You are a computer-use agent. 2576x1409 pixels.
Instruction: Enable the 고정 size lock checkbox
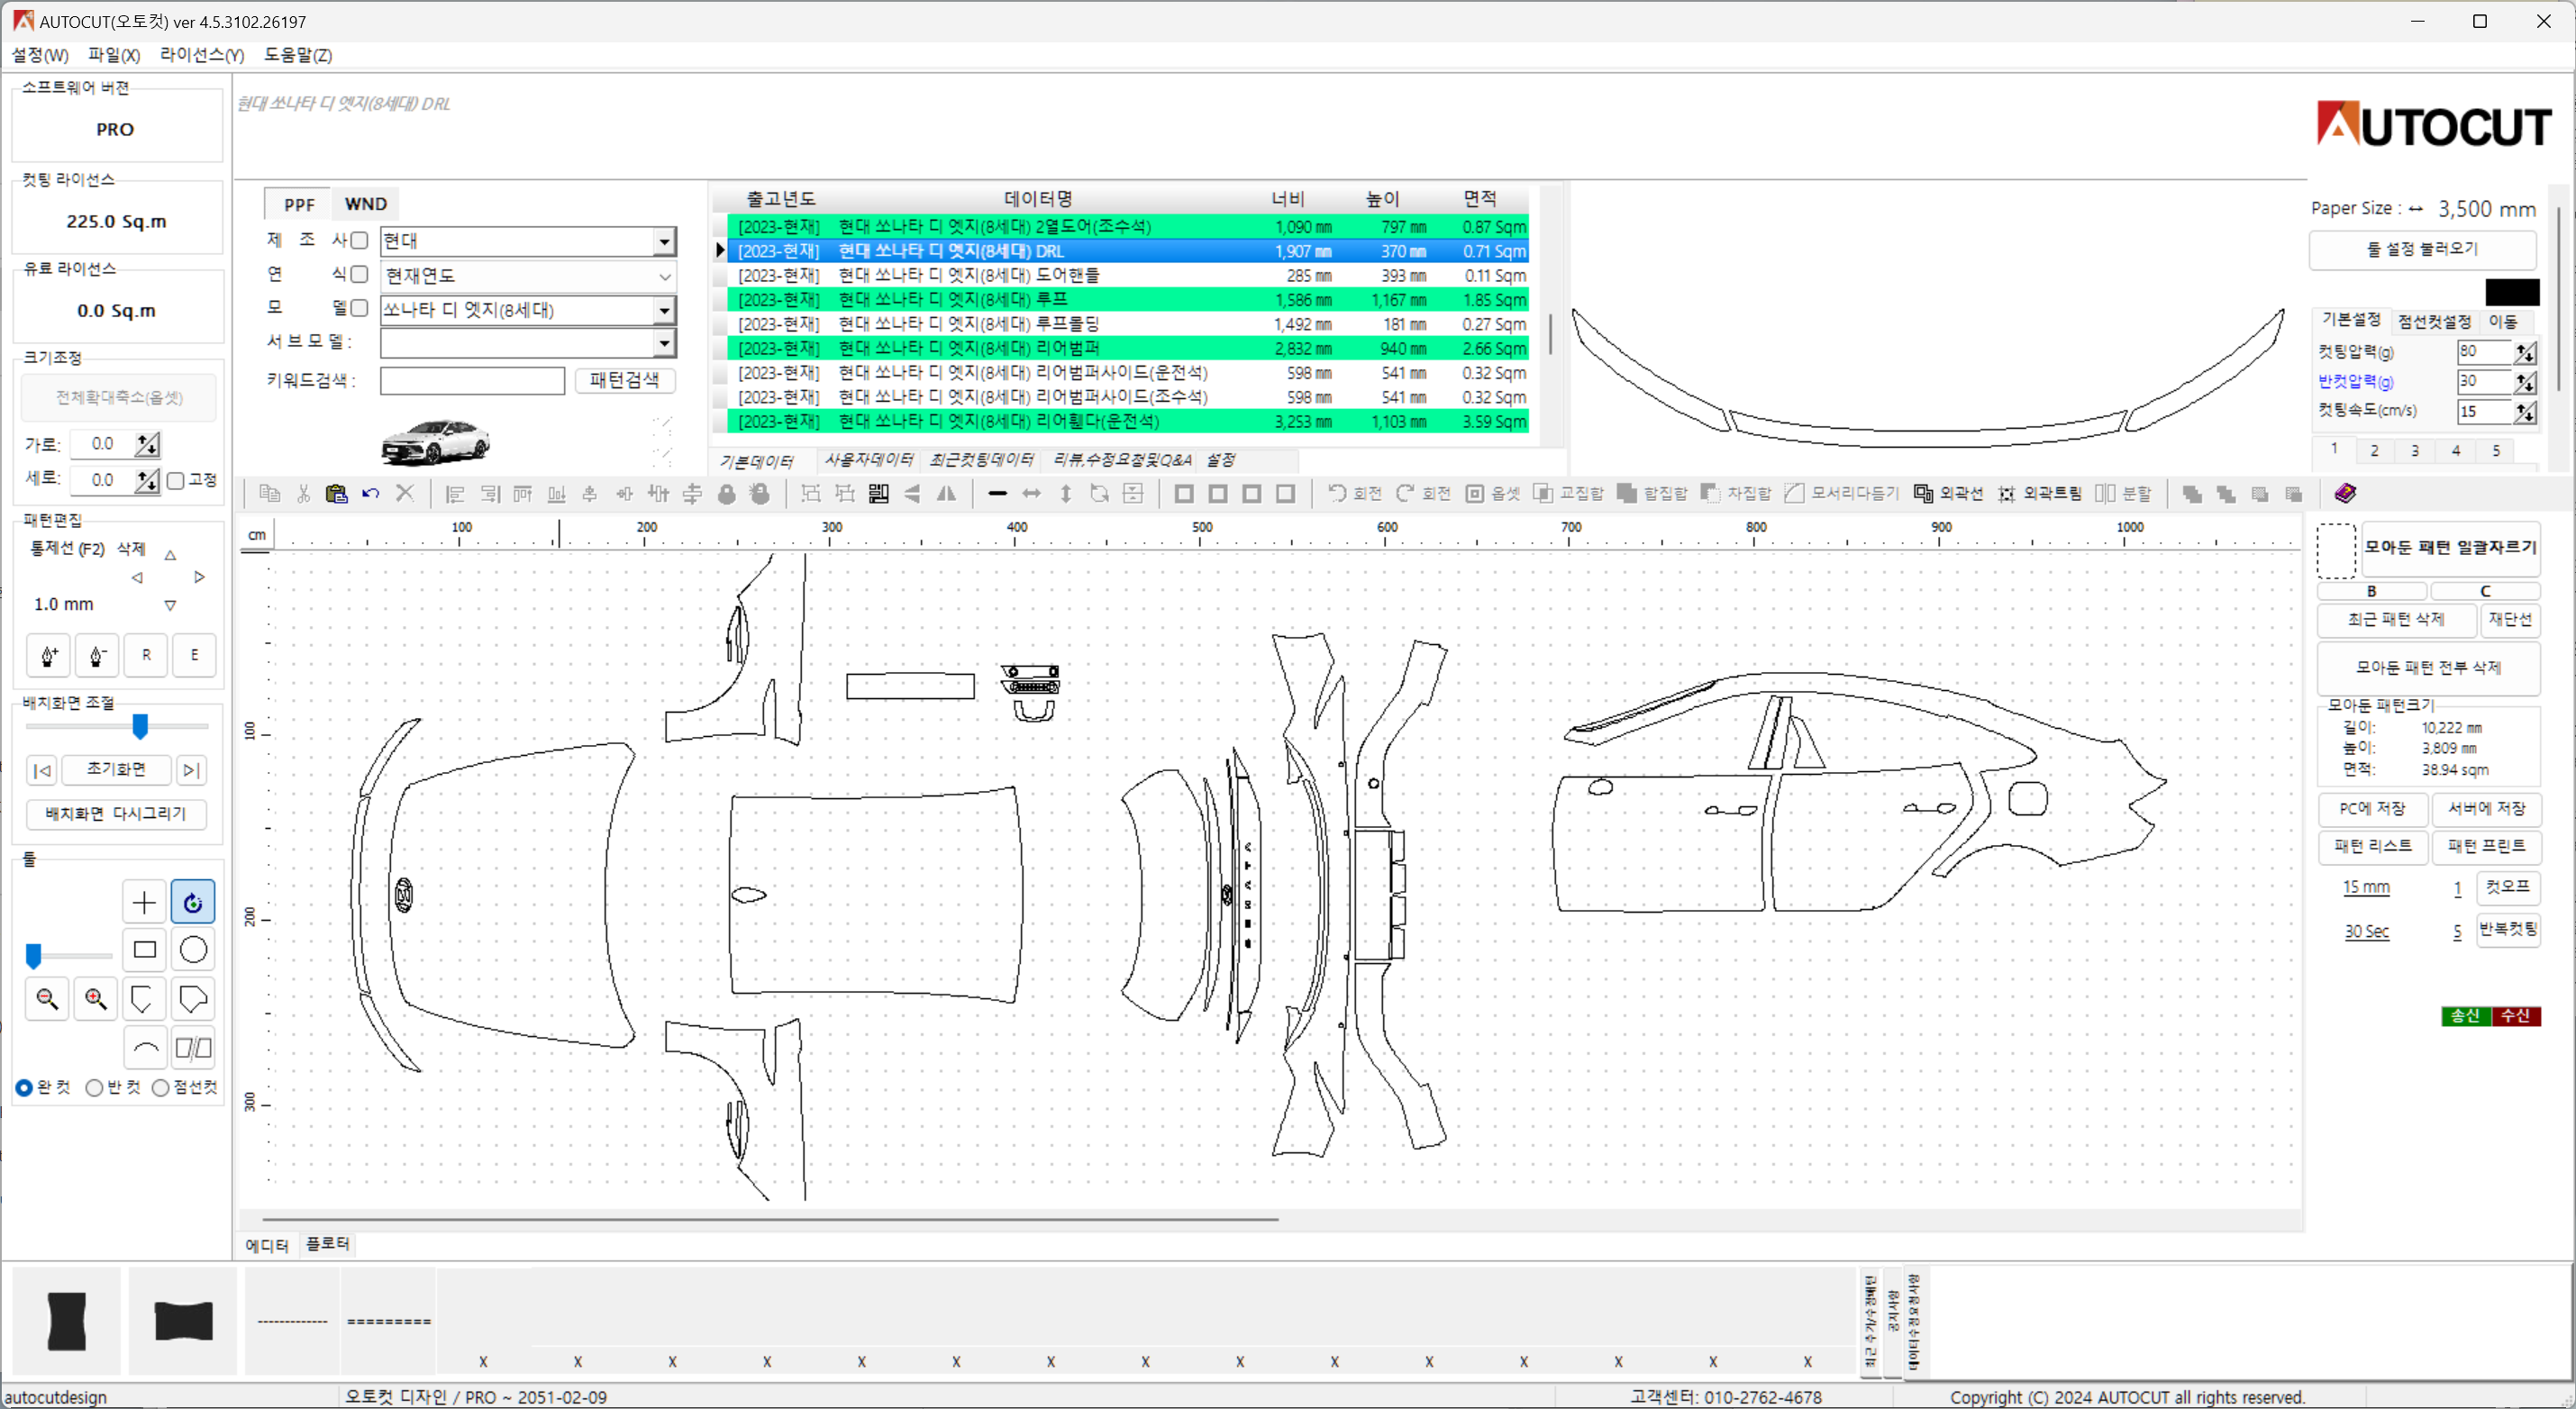click(x=176, y=481)
